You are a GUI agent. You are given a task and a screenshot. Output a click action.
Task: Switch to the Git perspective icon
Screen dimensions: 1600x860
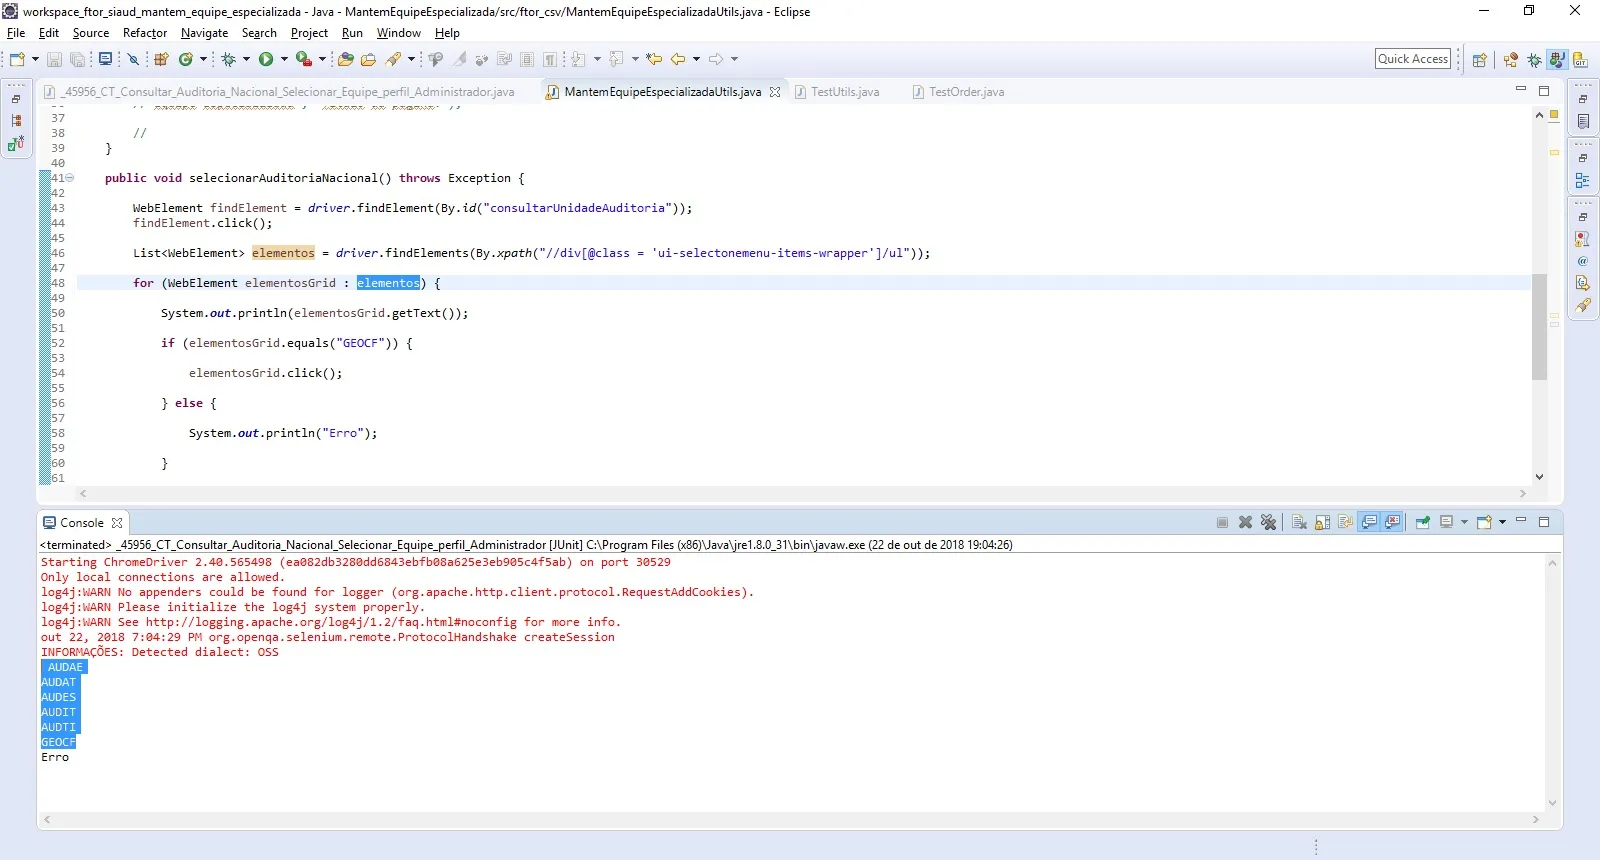pos(1580,60)
